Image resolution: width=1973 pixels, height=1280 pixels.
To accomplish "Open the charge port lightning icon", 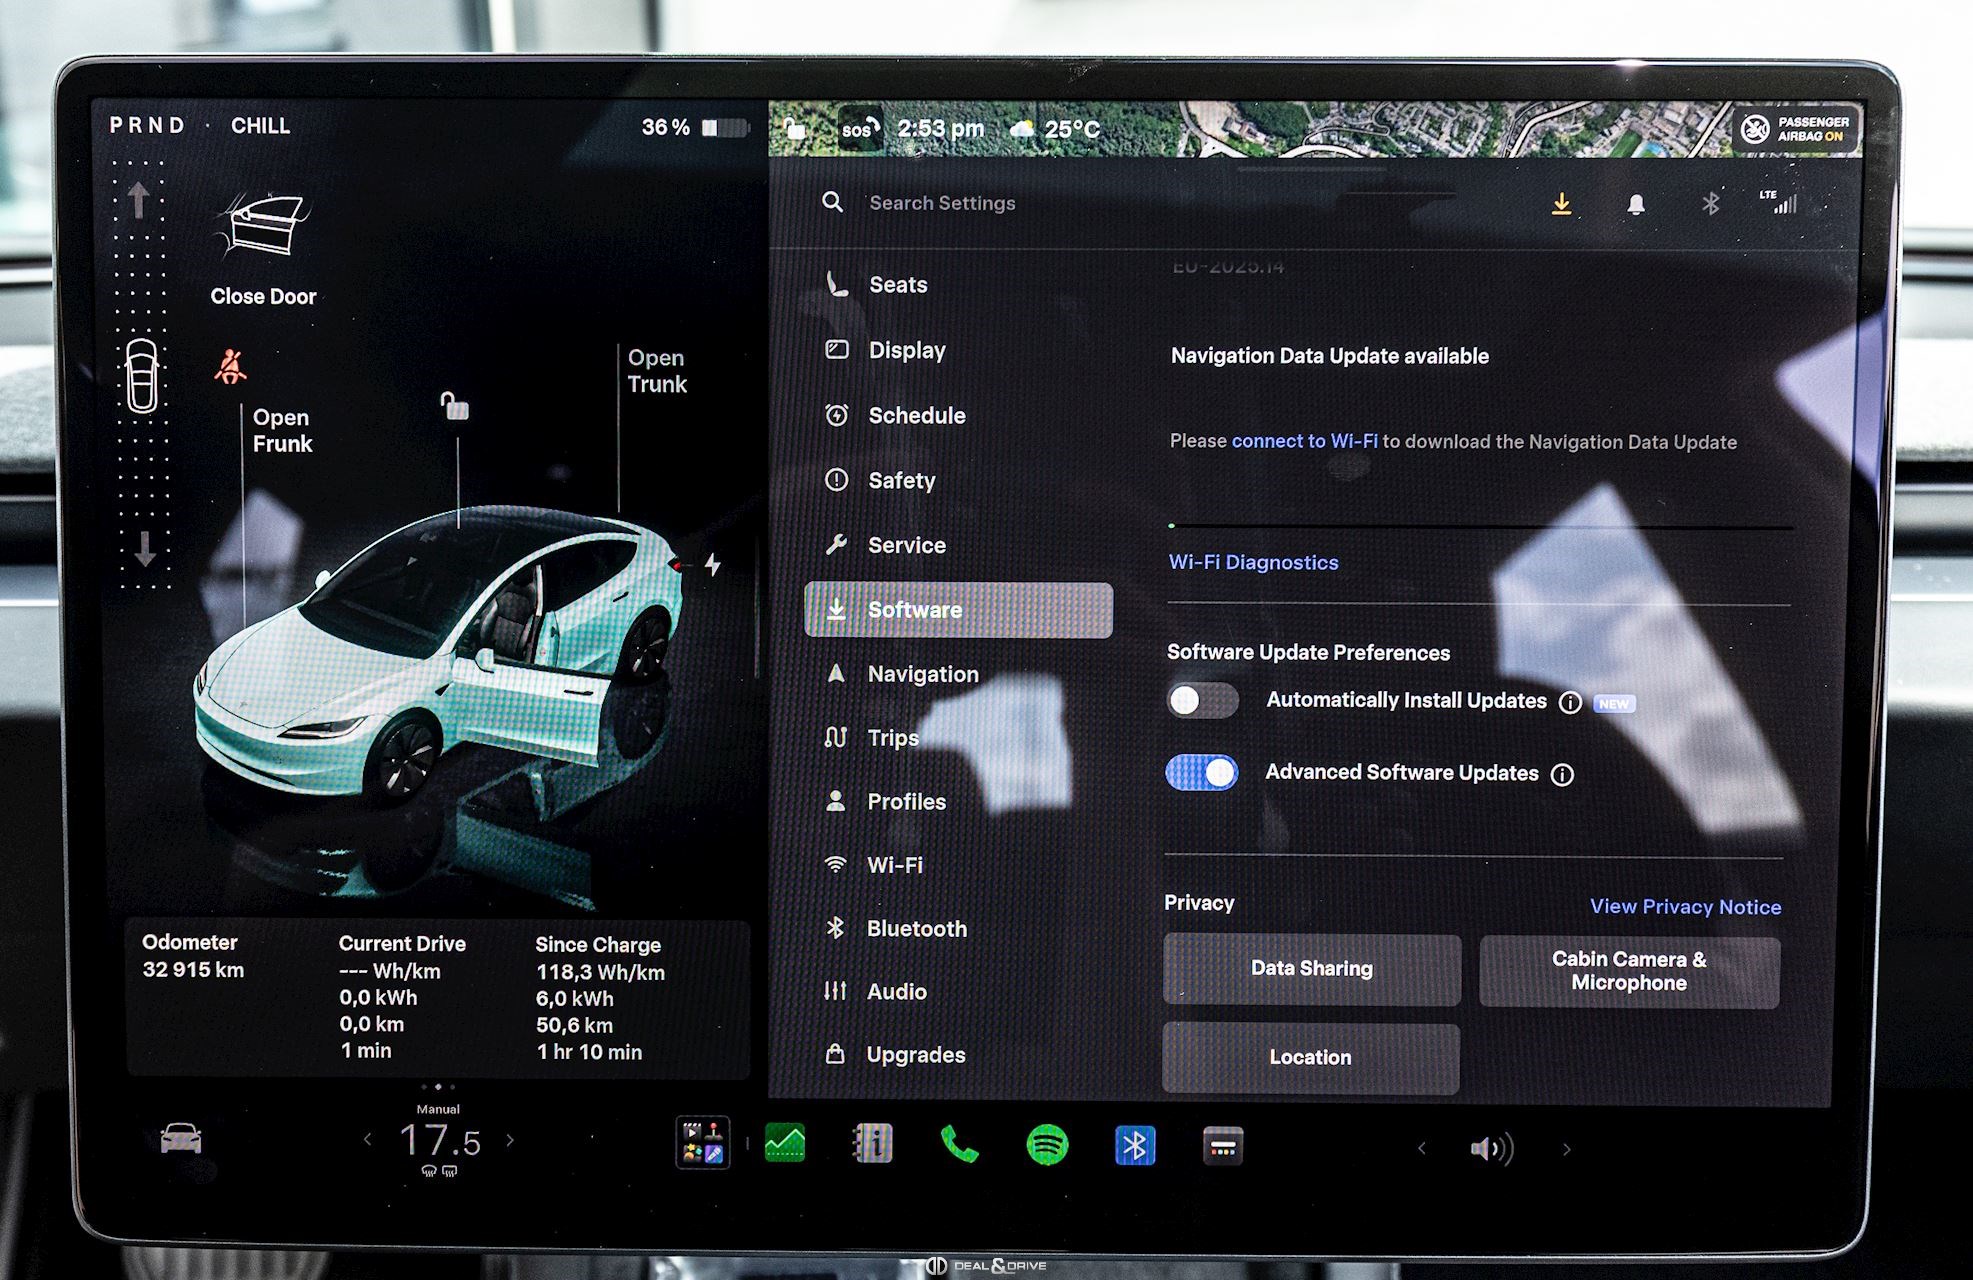I will click(712, 564).
